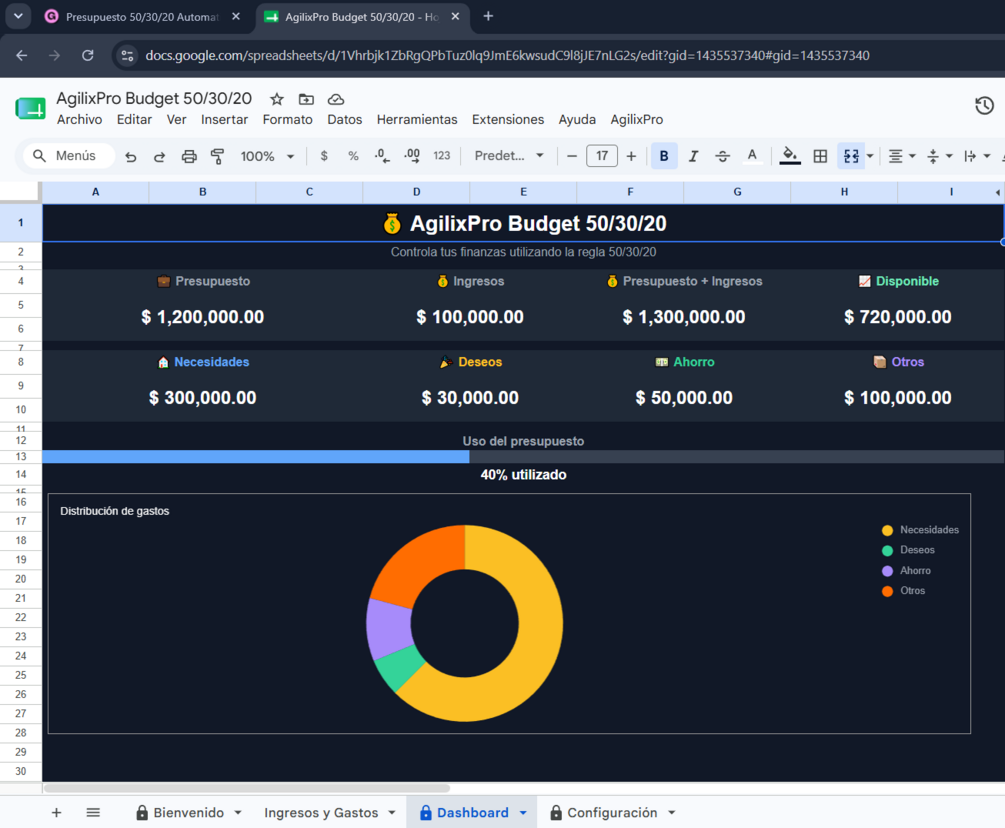1005x828 pixels.
Task: Open the all sheets list
Action: [x=93, y=813]
